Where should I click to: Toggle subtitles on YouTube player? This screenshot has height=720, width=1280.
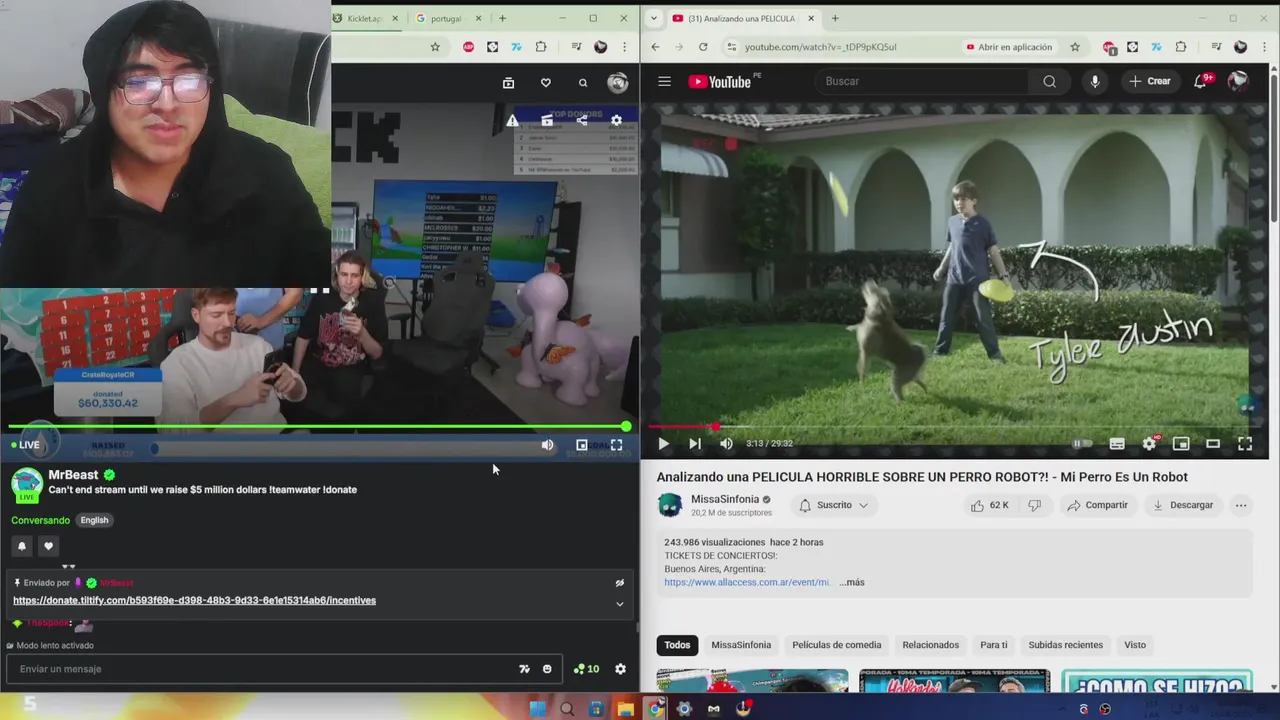pyautogui.click(x=1117, y=444)
